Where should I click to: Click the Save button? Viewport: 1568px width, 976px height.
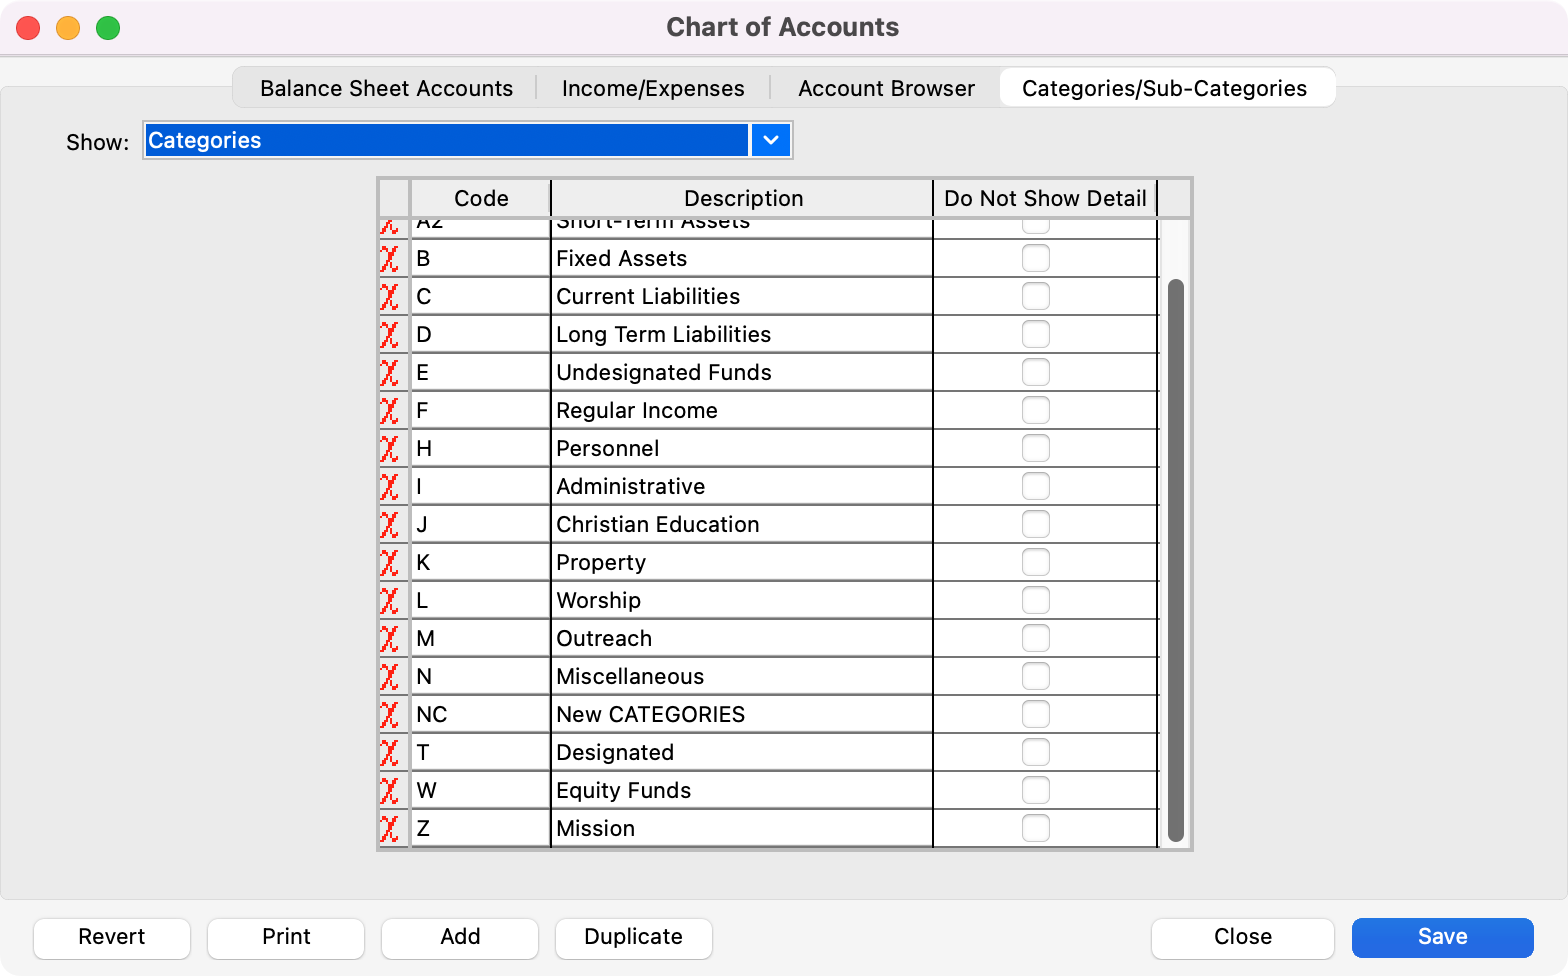pos(1442,937)
